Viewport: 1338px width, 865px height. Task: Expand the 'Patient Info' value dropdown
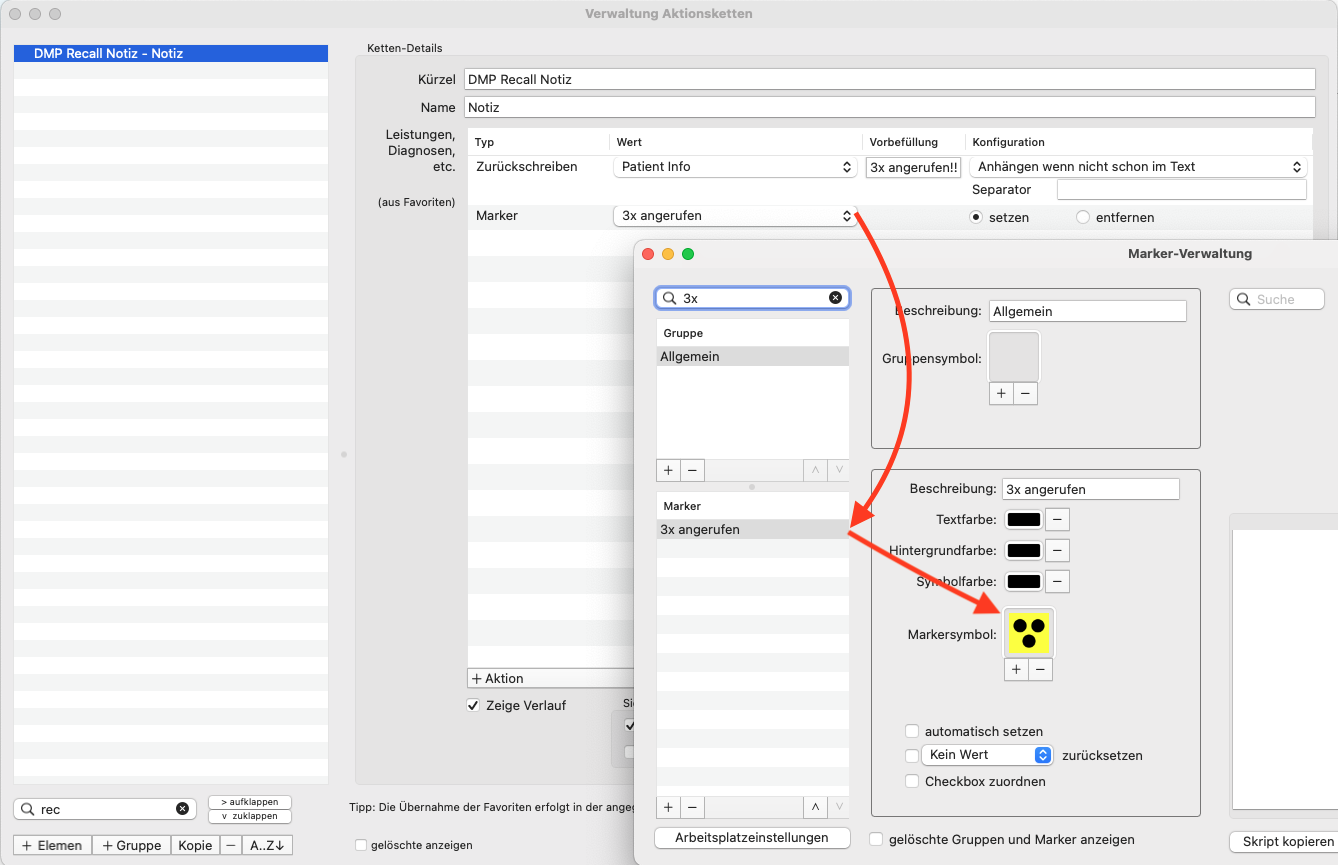734,167
